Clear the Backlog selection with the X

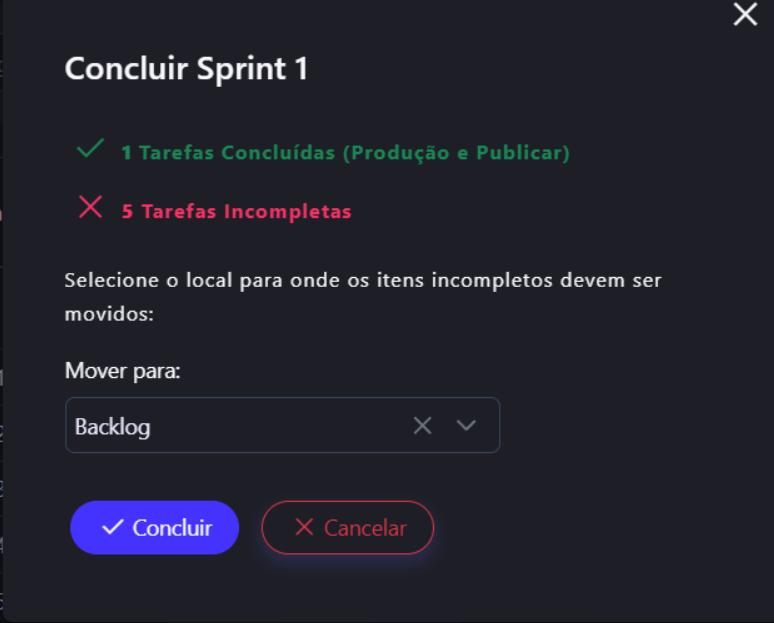tap(423, 426)
